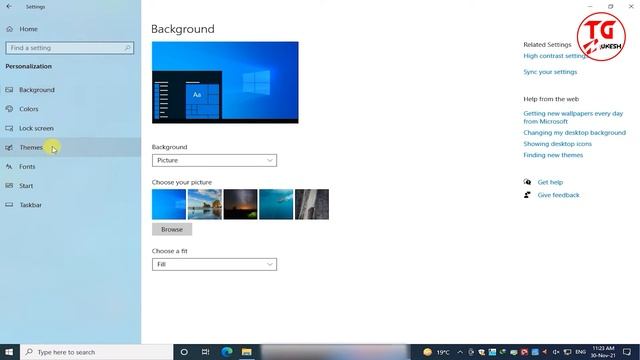Click the Give feedback link
Image resolution: width=640 pixels, height=360 pixels.
558,195
